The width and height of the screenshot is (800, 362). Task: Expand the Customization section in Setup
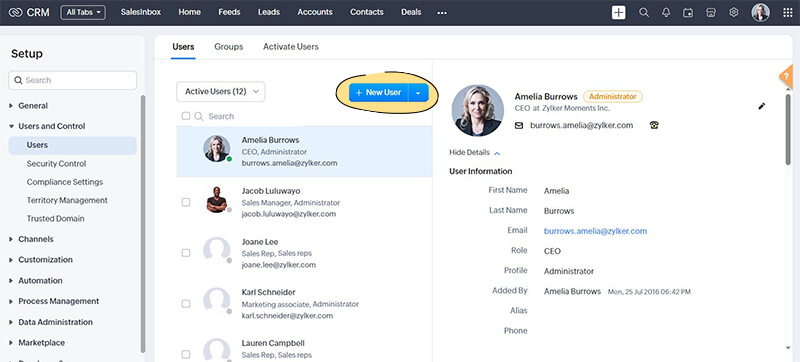pos(45,260)
